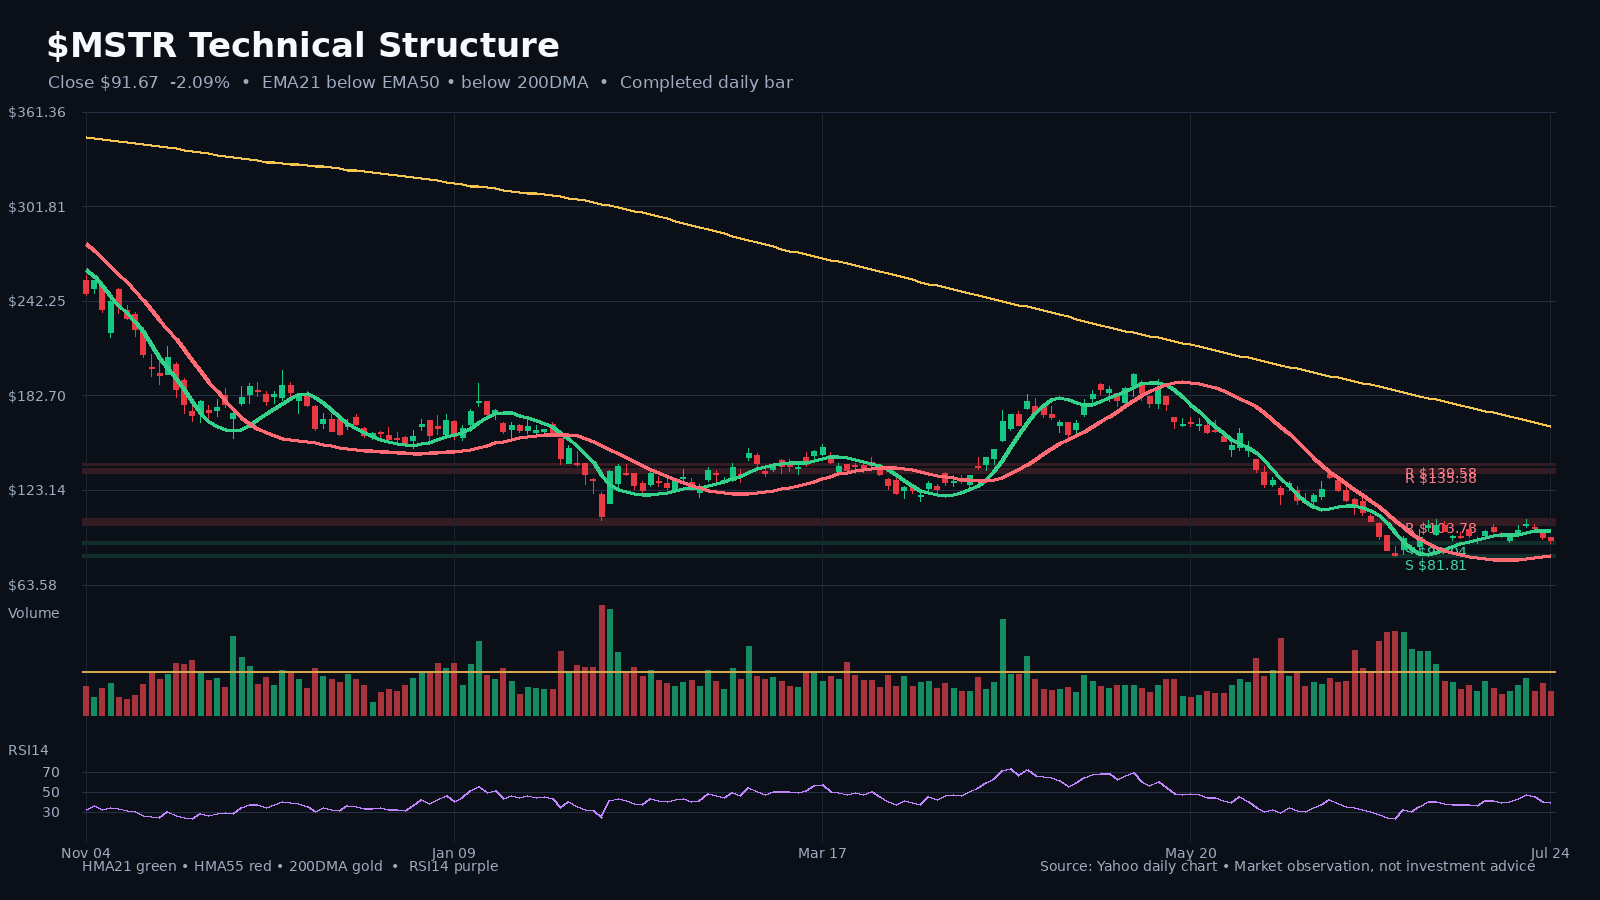Click the "EMA21 below EMA50" note

coord(350,83)
